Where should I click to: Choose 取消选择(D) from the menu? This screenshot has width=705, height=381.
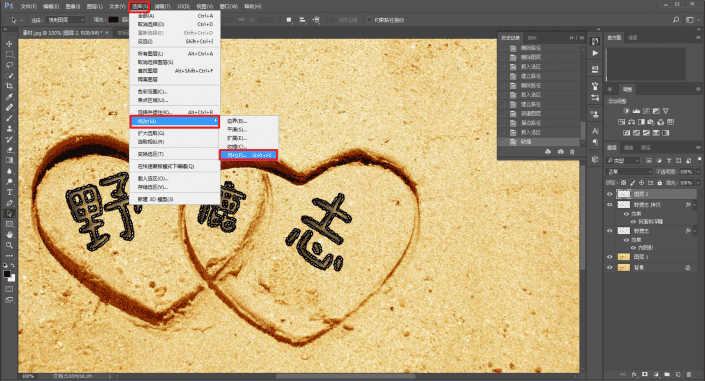click(175, 24)
